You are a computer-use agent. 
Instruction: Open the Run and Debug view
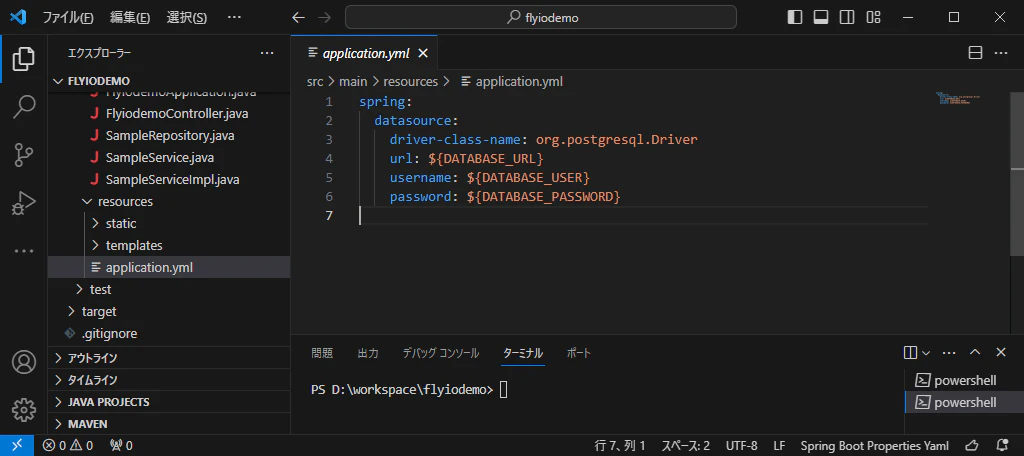point(24,203)
